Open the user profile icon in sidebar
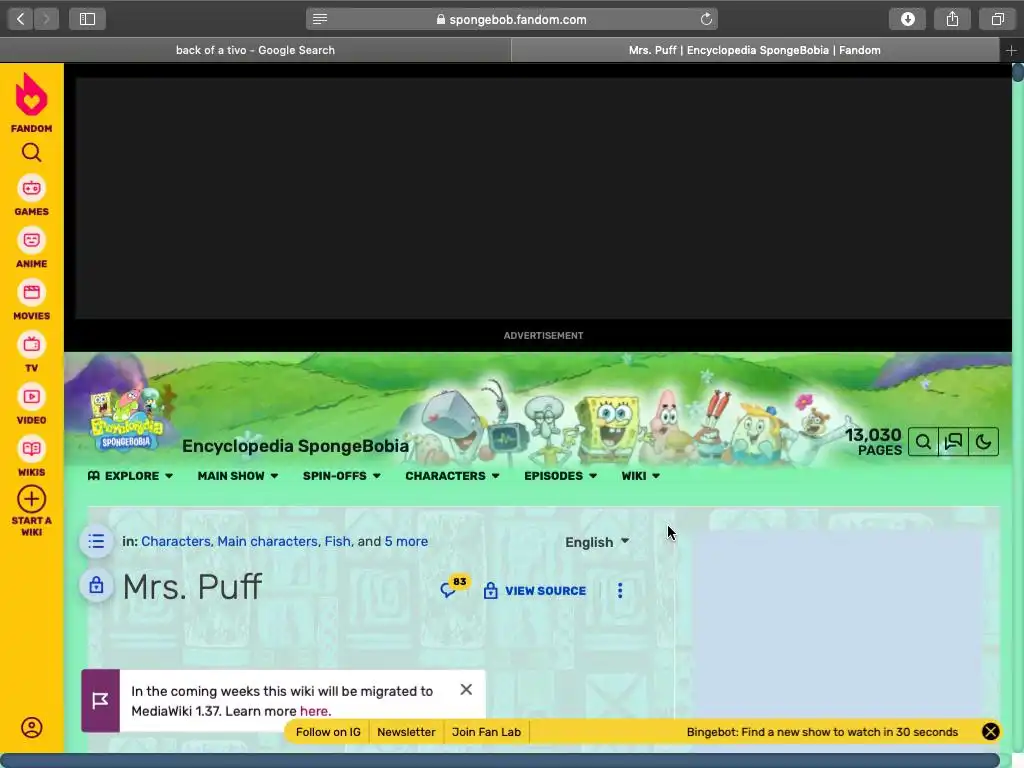Viewport: 1024px width, 768px height. pyautogui.click(x=31, y=728)
